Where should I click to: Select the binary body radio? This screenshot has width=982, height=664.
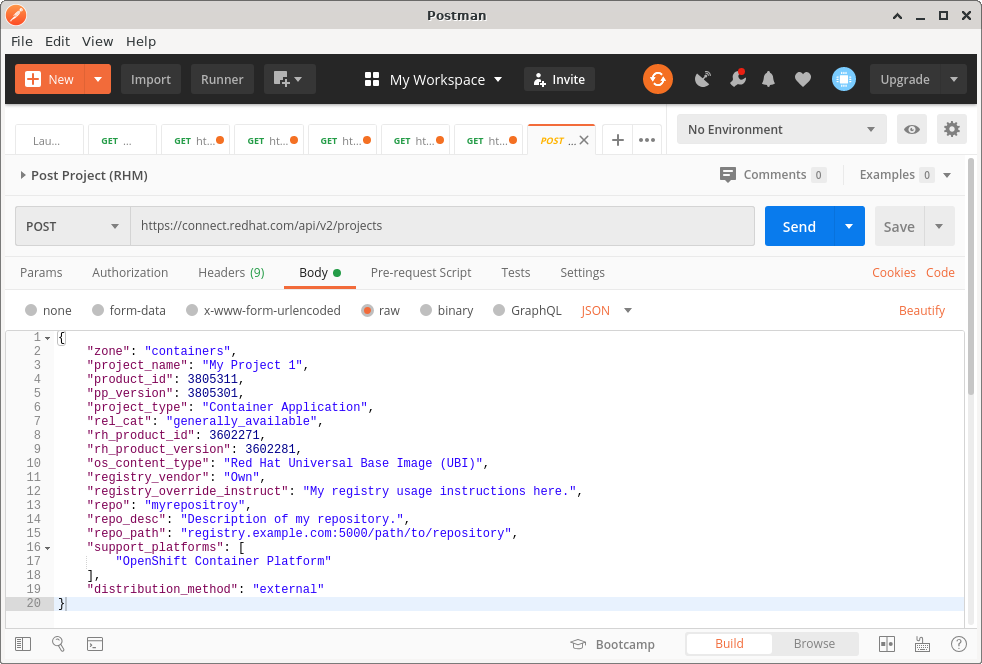[x=426, y=310]
